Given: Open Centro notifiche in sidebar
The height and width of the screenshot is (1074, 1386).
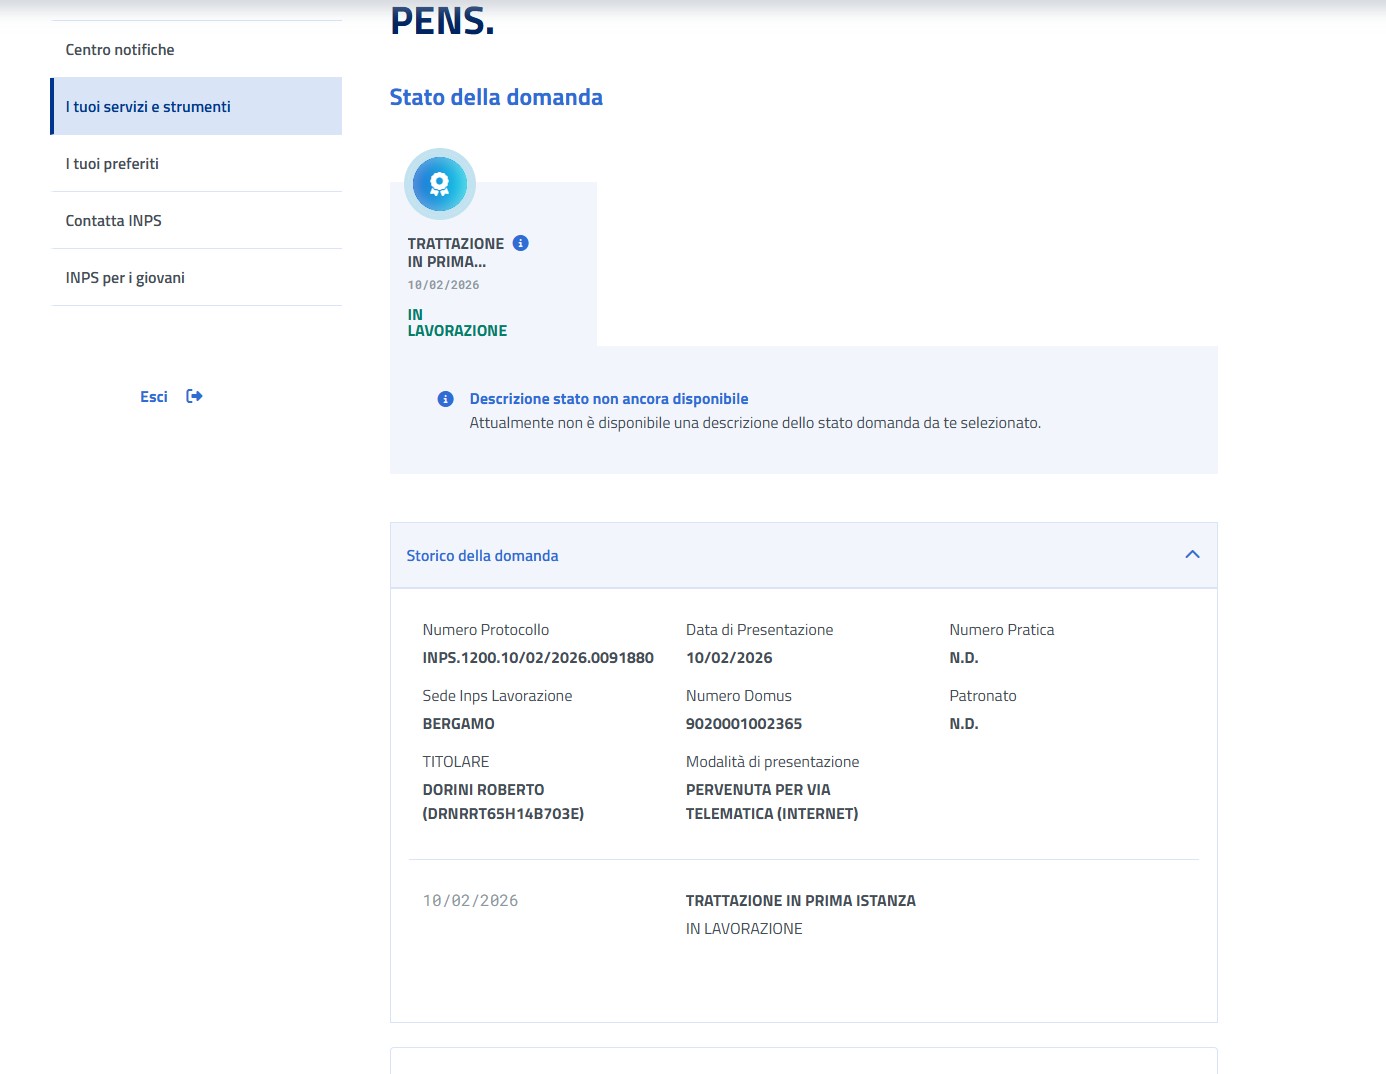Looking at the screenshot, I should 120,50.
